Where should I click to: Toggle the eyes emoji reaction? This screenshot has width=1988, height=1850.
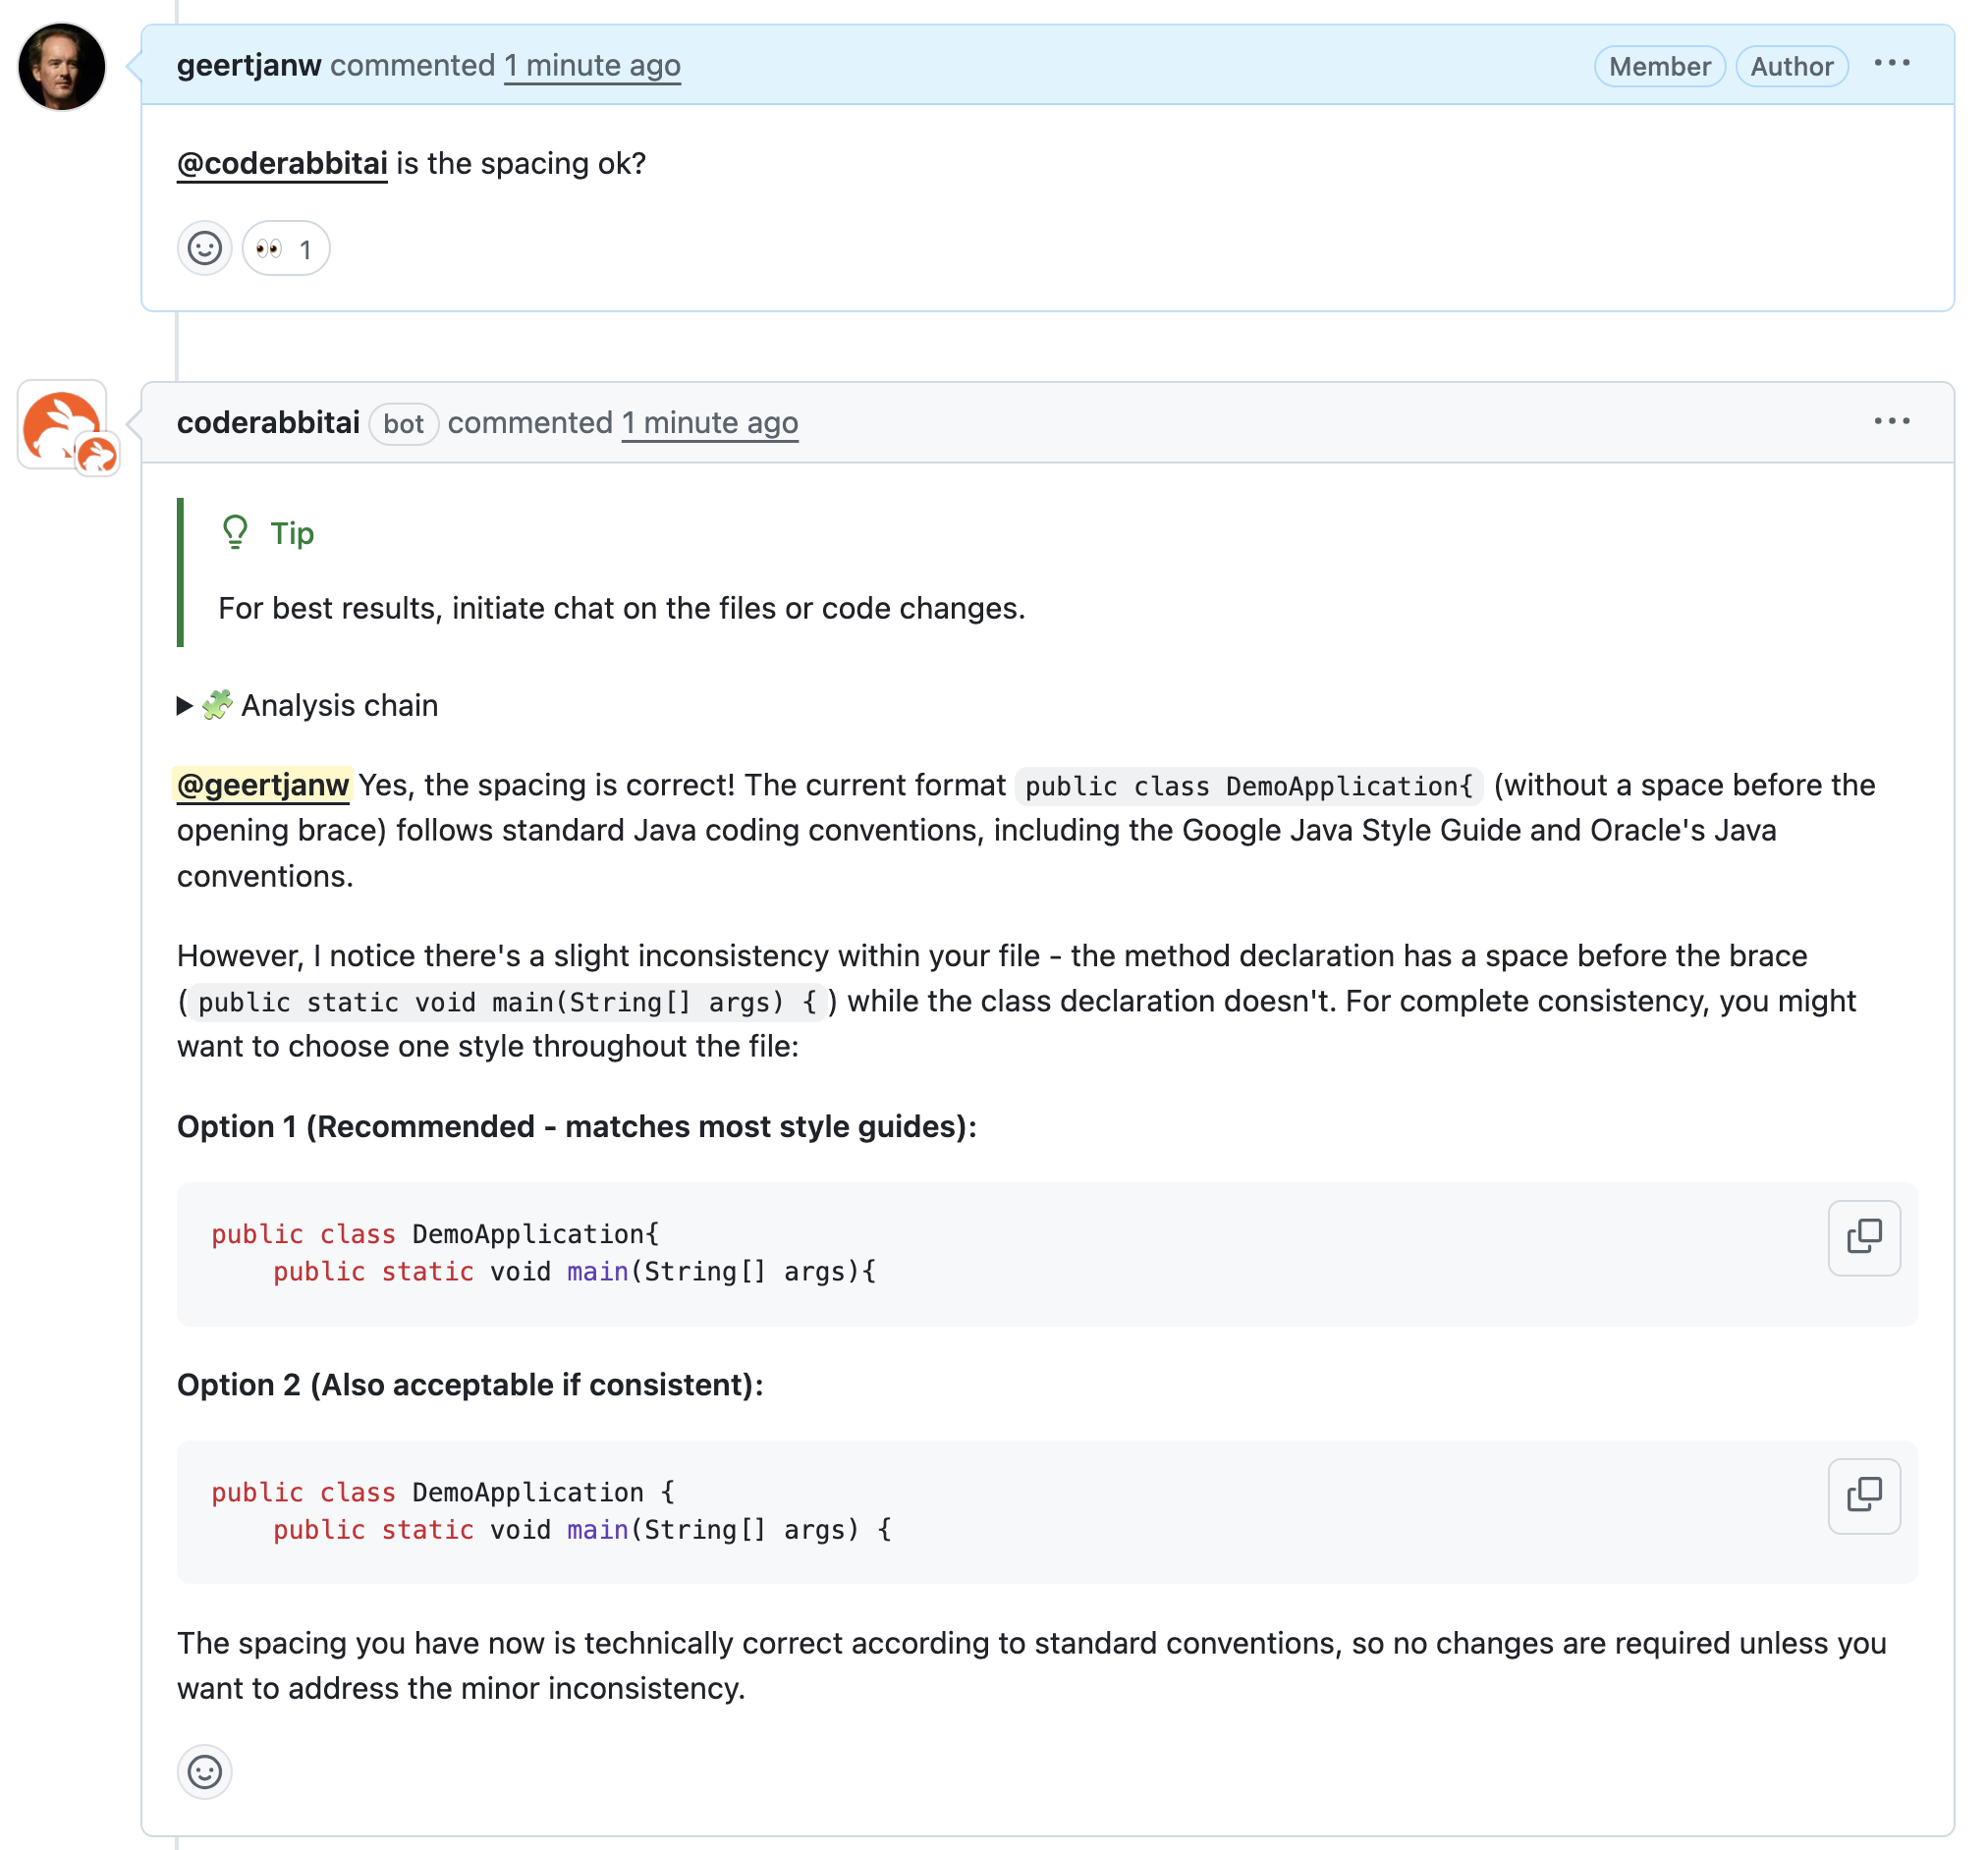(x=285, y=248)
